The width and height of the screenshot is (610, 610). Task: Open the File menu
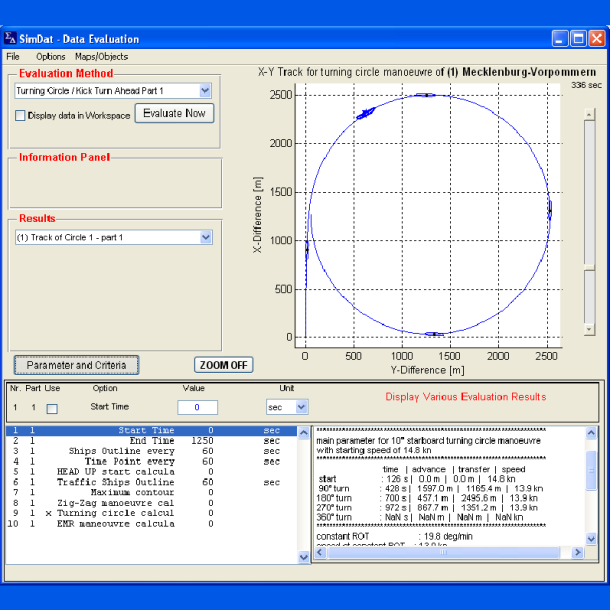point(13,57)
